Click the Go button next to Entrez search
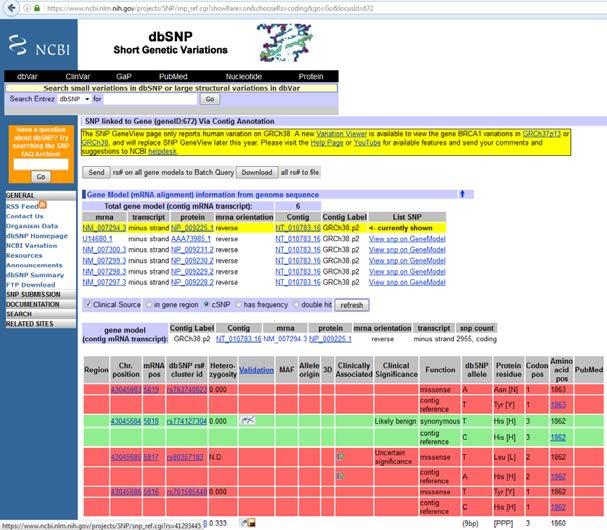Viewport: 607px width, 530px height. pyautogui.click(x=210, y=99)
